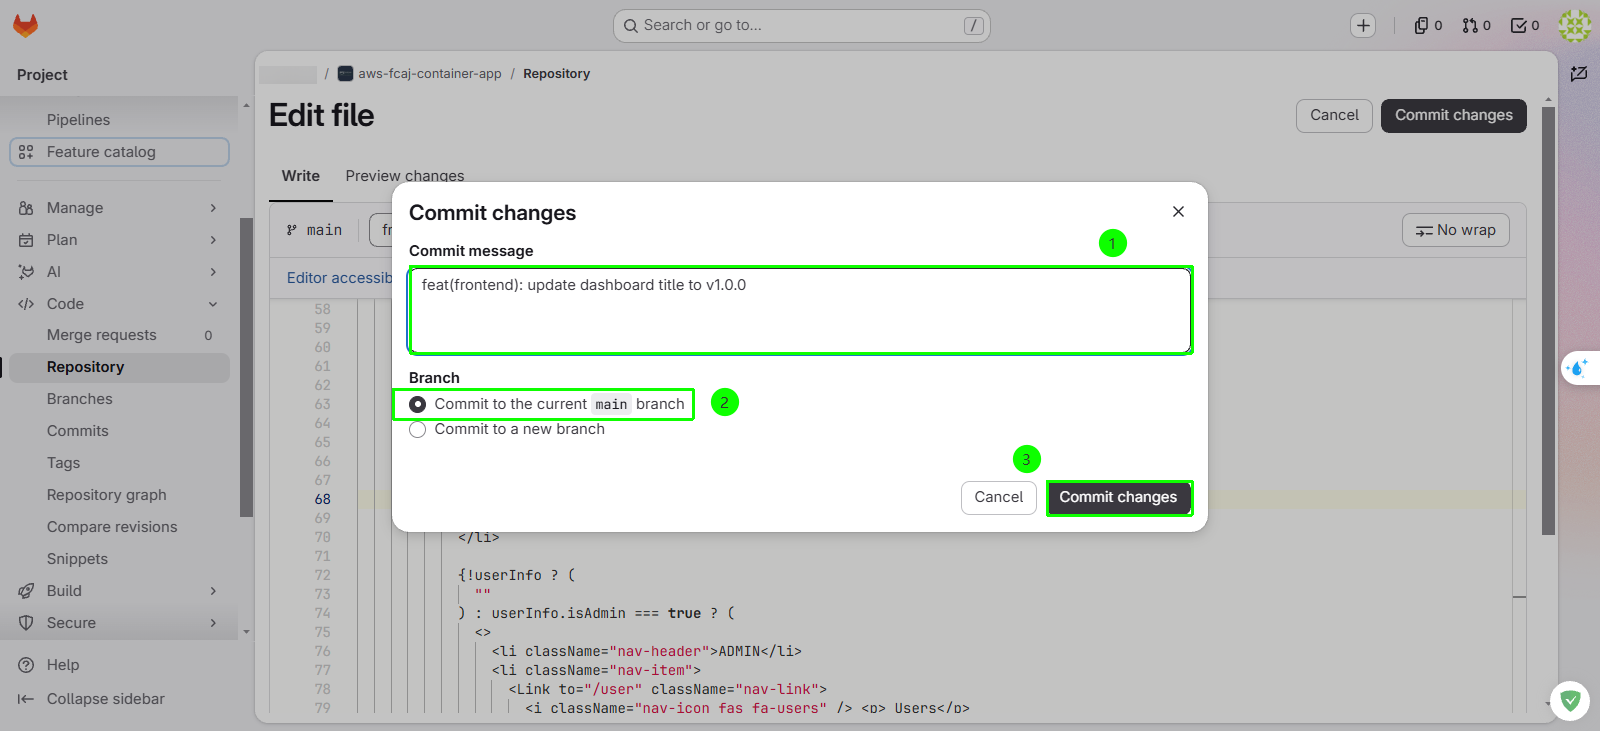This screenshot has height=731, width=1600.
Task: Open the create new plus menu
Action: pos(1363,26)
